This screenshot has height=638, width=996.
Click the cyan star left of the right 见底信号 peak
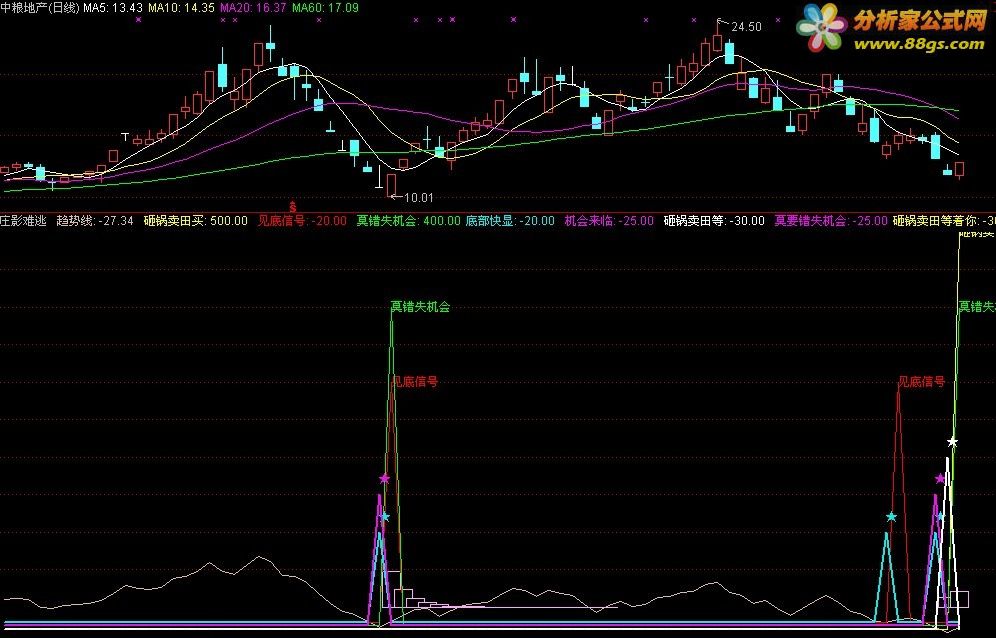tap(891, 517)
